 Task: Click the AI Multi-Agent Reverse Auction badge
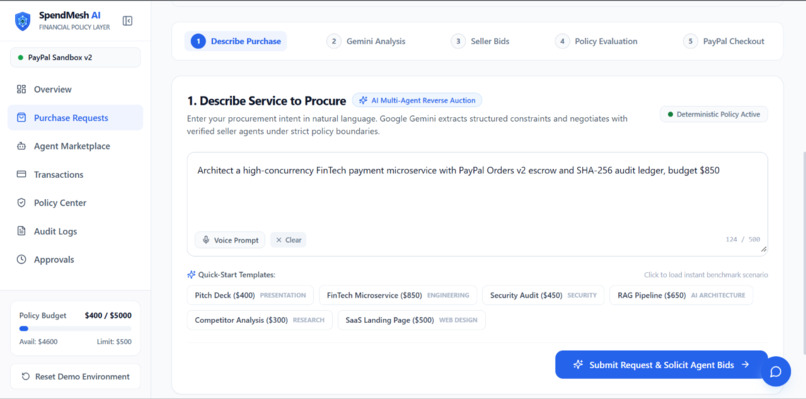pyautogui.click(x=417, y=100)
